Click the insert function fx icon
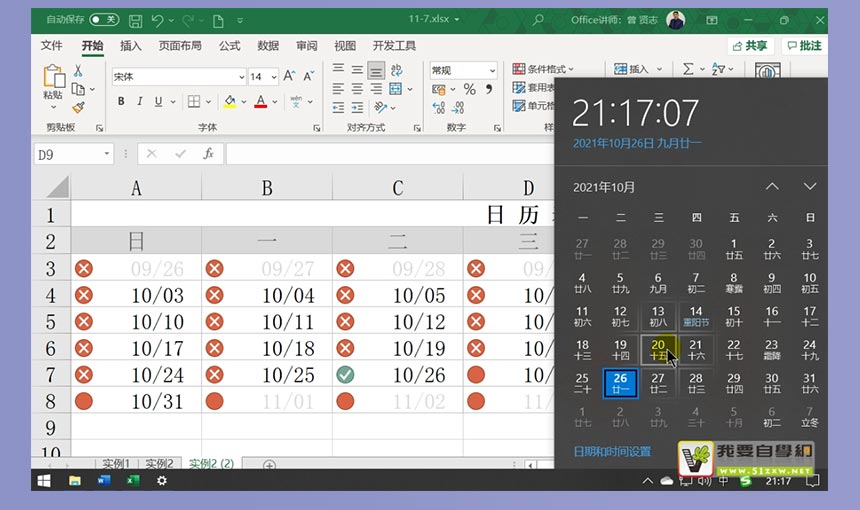 208,154
